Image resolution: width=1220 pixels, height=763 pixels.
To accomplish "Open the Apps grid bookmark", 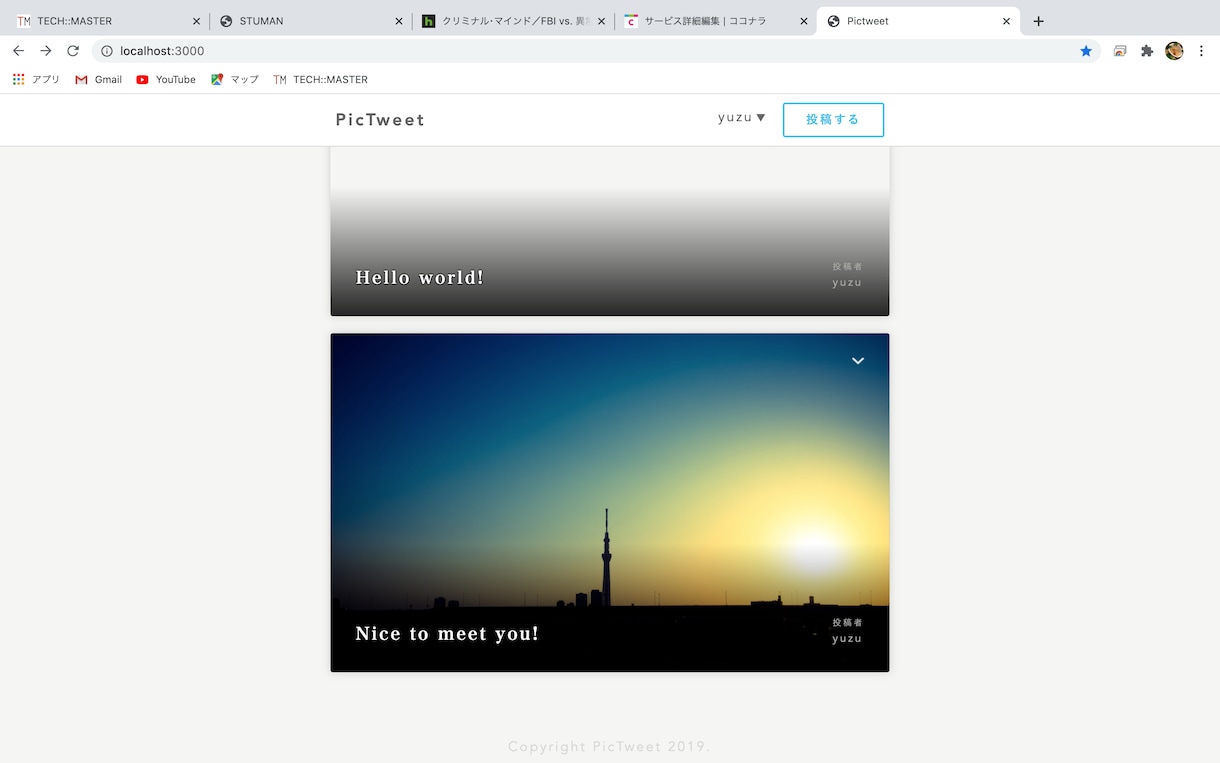I will 36,79.
